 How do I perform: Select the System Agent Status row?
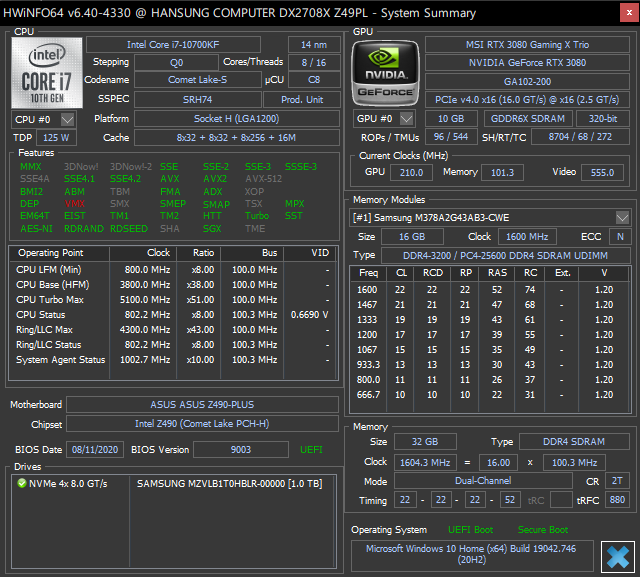tap(173, 360)
